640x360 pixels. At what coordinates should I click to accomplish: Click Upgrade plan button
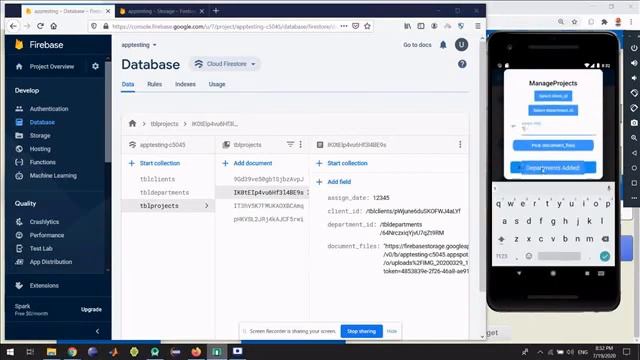point(91,309)
